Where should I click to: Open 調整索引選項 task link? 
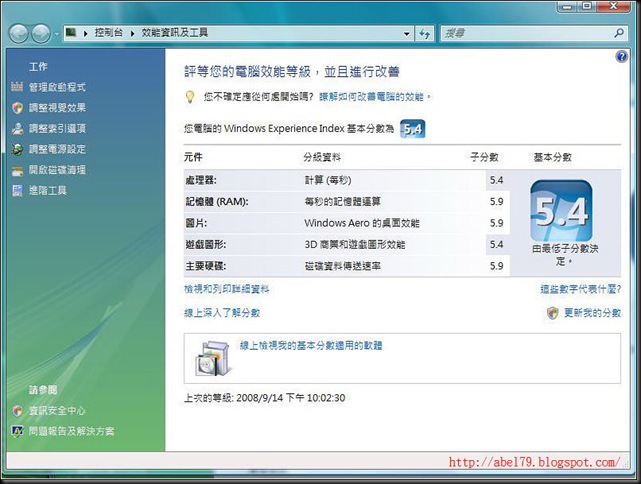(57, 128)
